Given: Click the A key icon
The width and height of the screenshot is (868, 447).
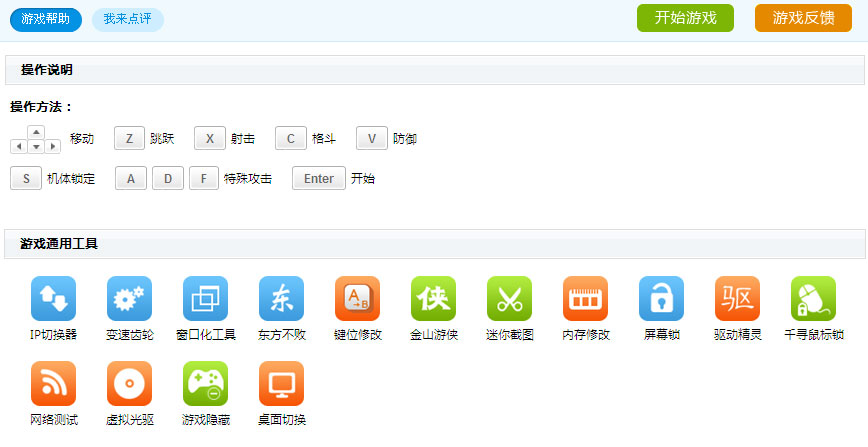Looking at the screenshot, I should pyautogui.click(x=131, y=178).
